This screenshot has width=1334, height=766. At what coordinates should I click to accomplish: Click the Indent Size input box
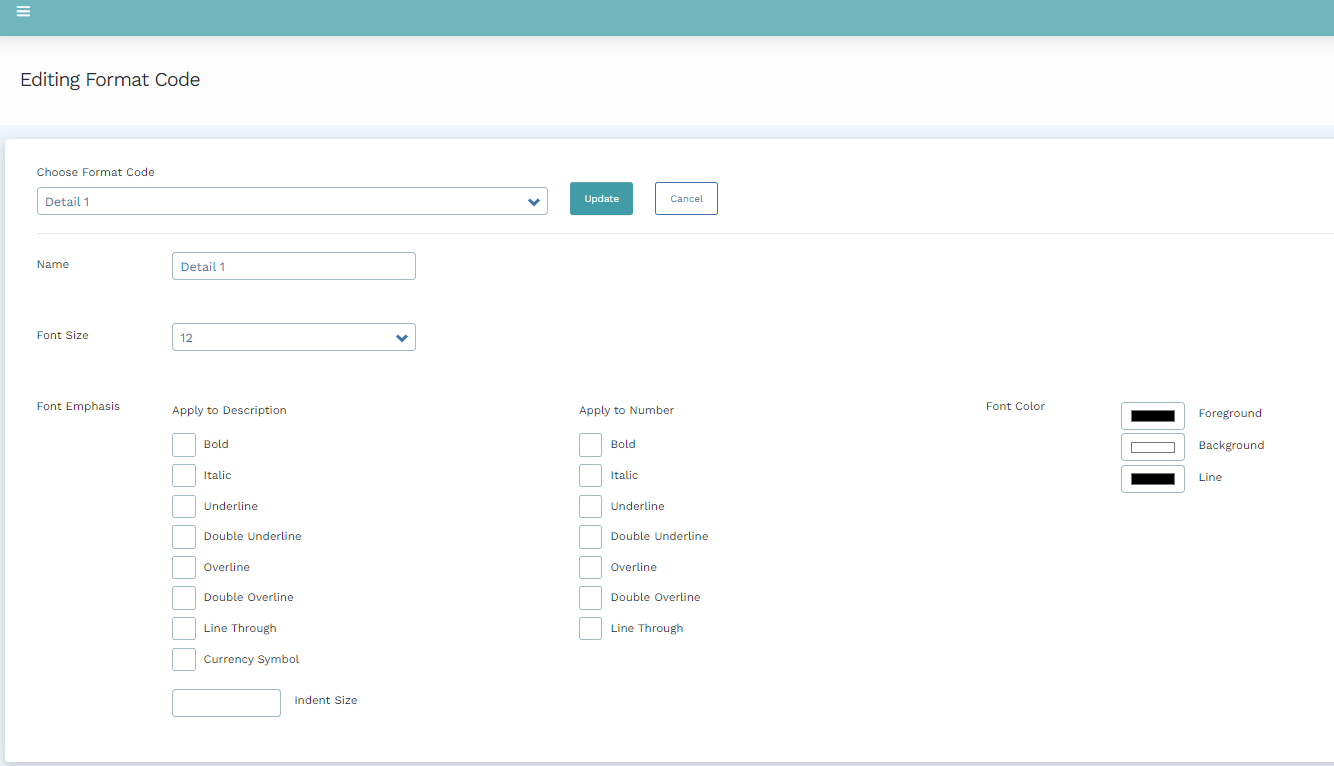226,702
